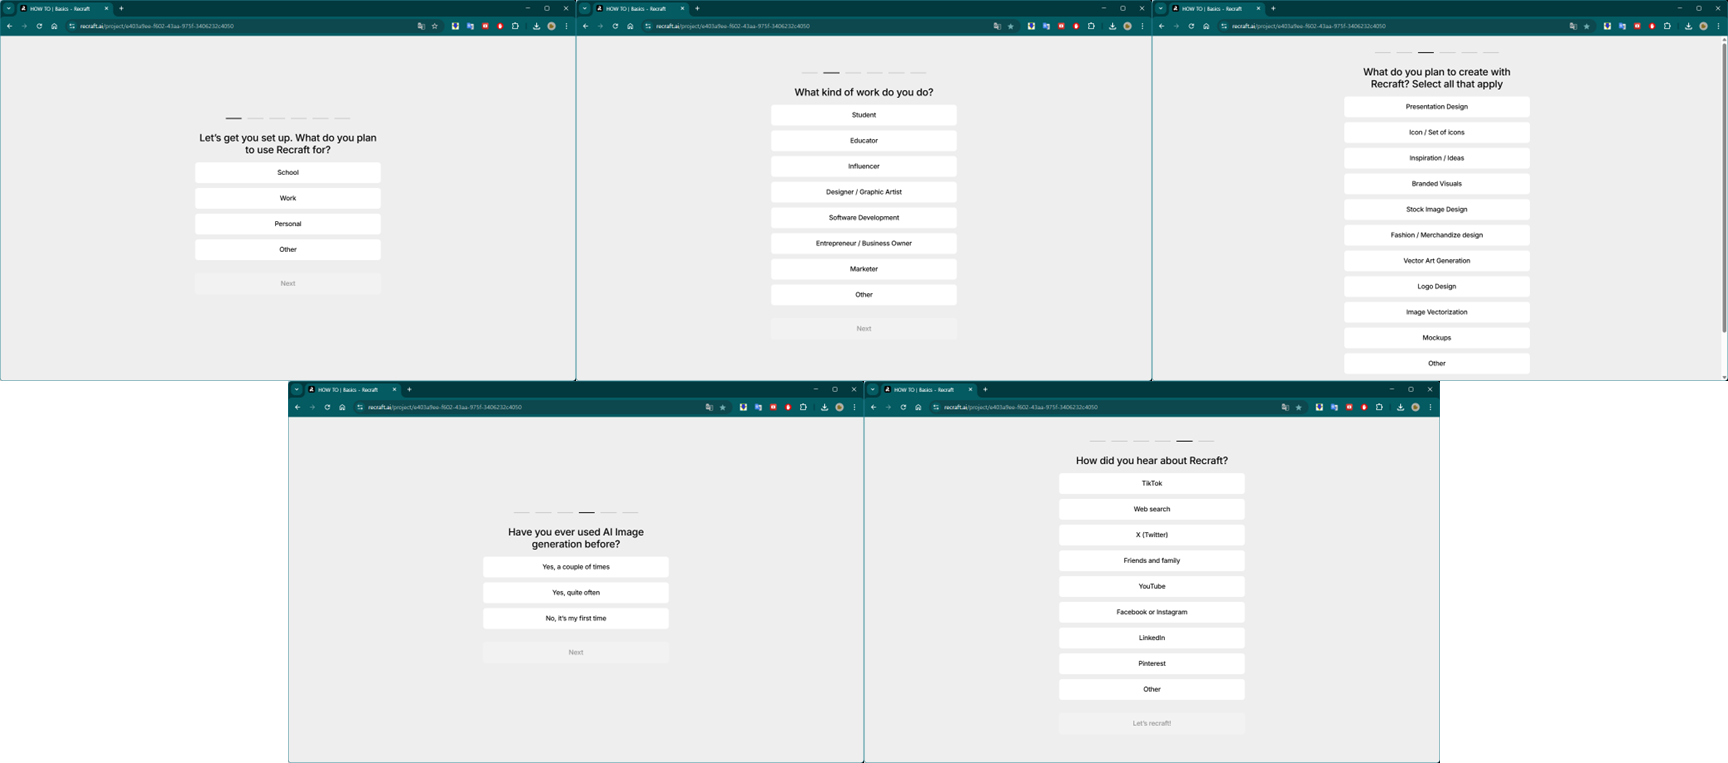
Task: Select HOW TO tab in 'plan to use Recraft for' window
Action: (64, 8)
